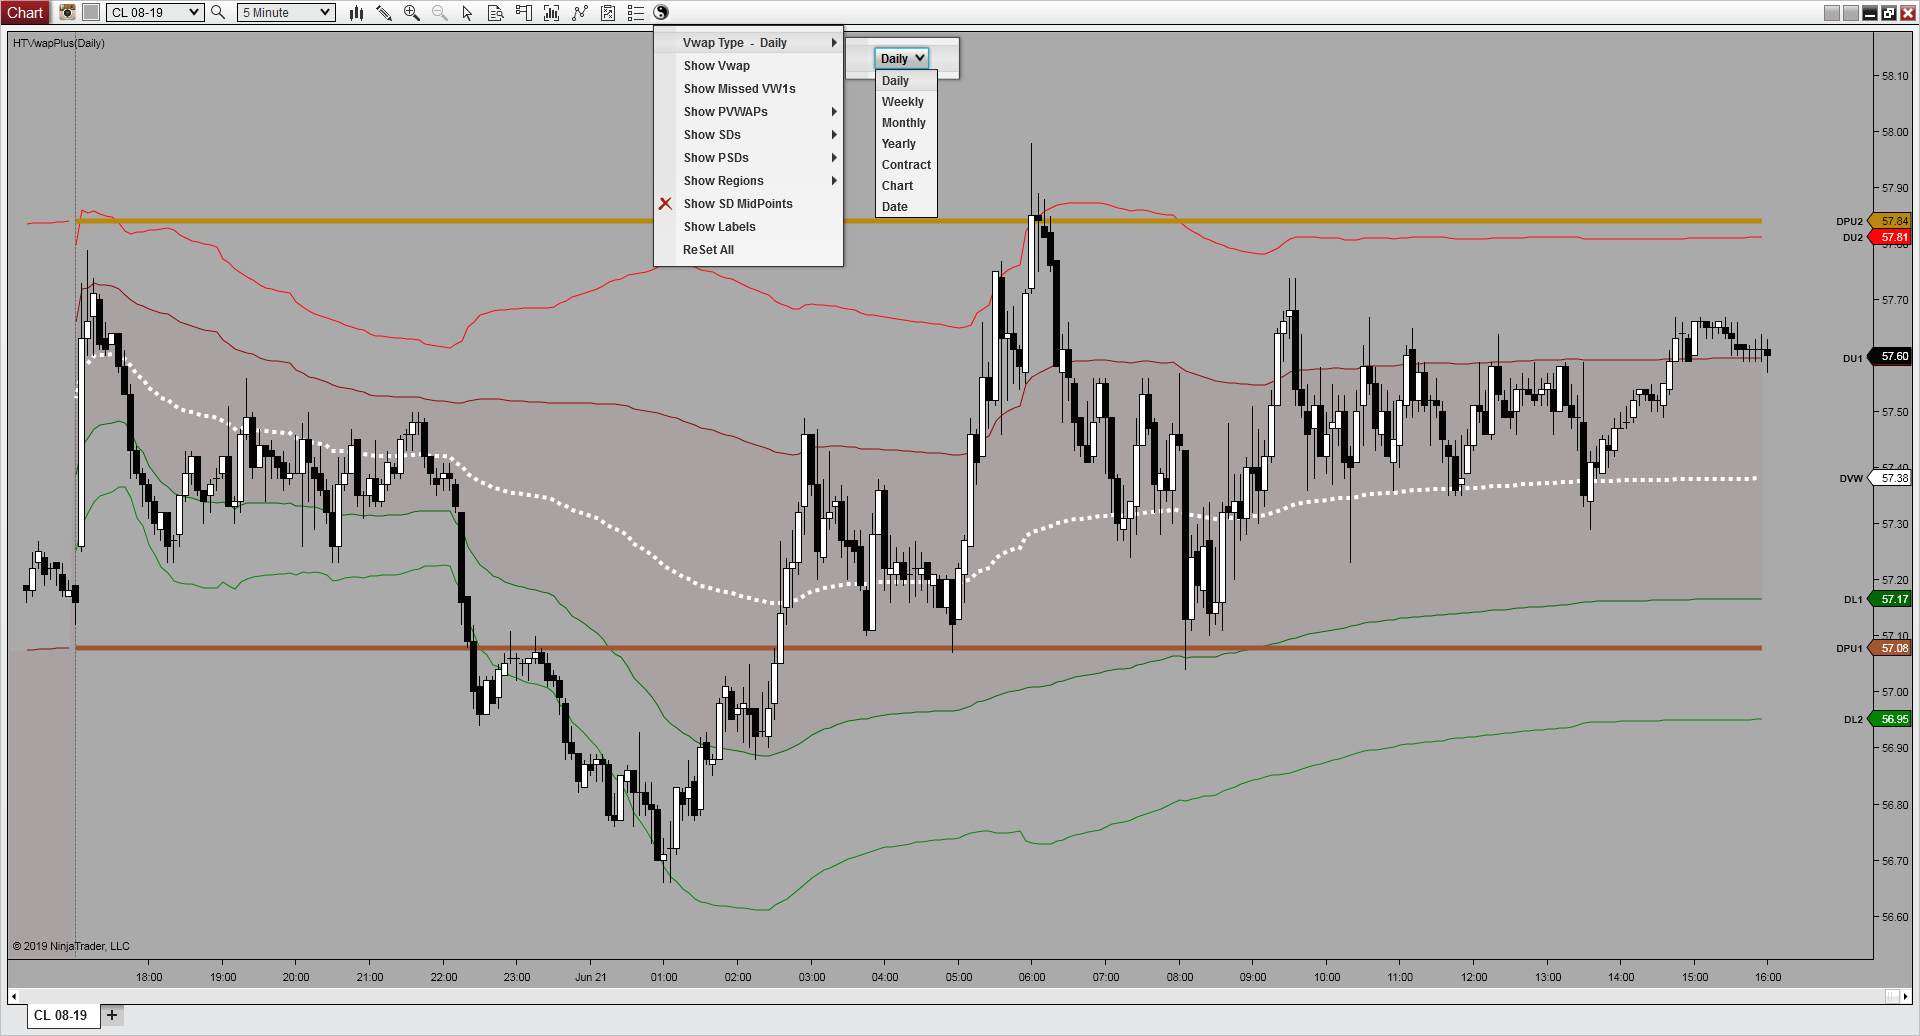Pick Yearly in the Vwap type list
1920x1036 pixels.
(x=906, y=144)
